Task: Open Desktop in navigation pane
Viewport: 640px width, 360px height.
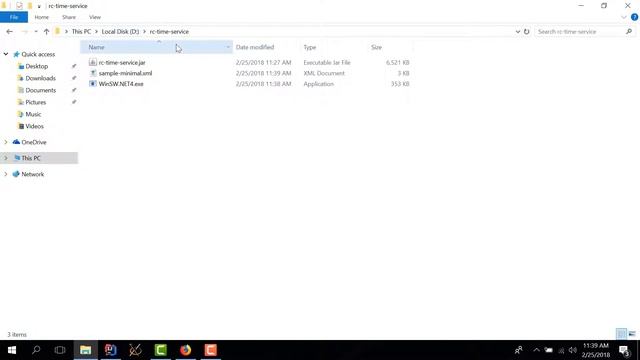Action: pos(37,66)
